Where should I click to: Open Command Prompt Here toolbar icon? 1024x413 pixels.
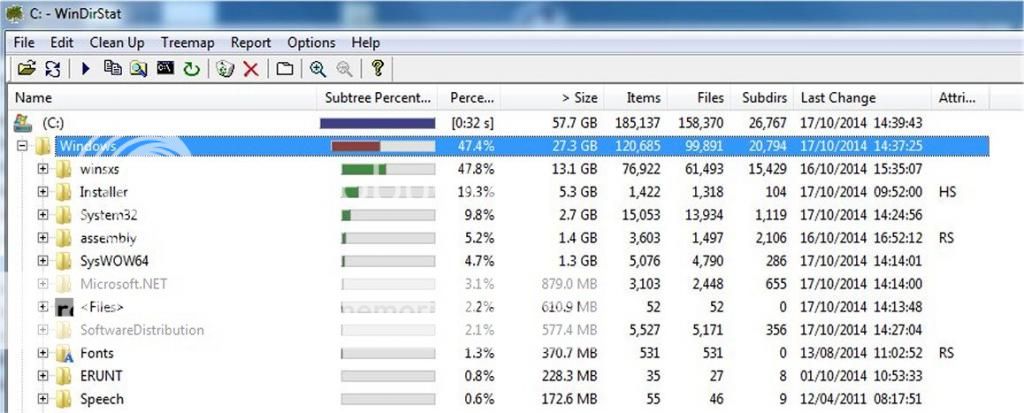tap(165, 68)
